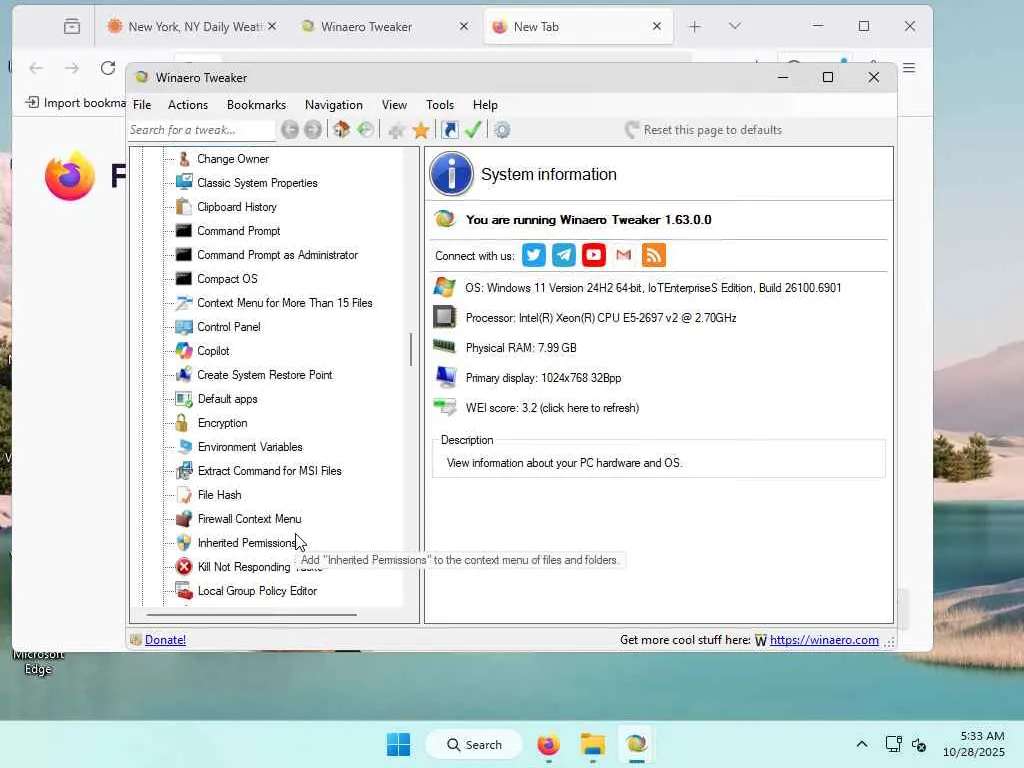Switch to New York NY Daily Weather tab
The image size is (1024, 768).
coord(189,26)
